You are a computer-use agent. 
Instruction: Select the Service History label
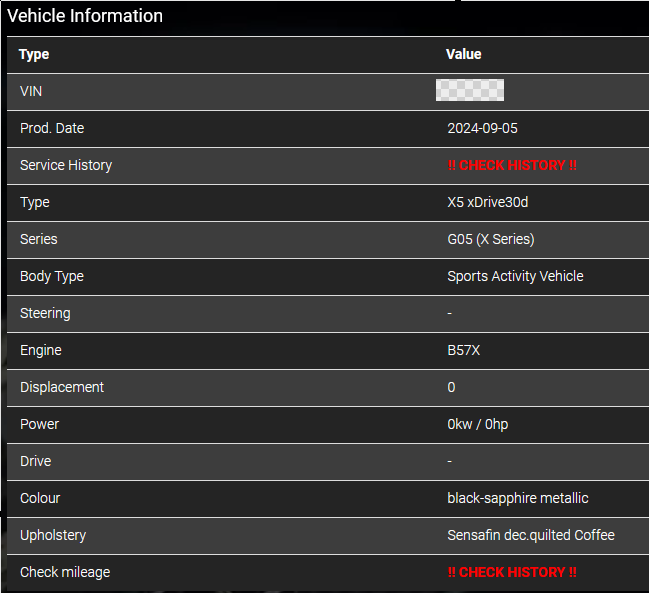click(x=66, y=165)
